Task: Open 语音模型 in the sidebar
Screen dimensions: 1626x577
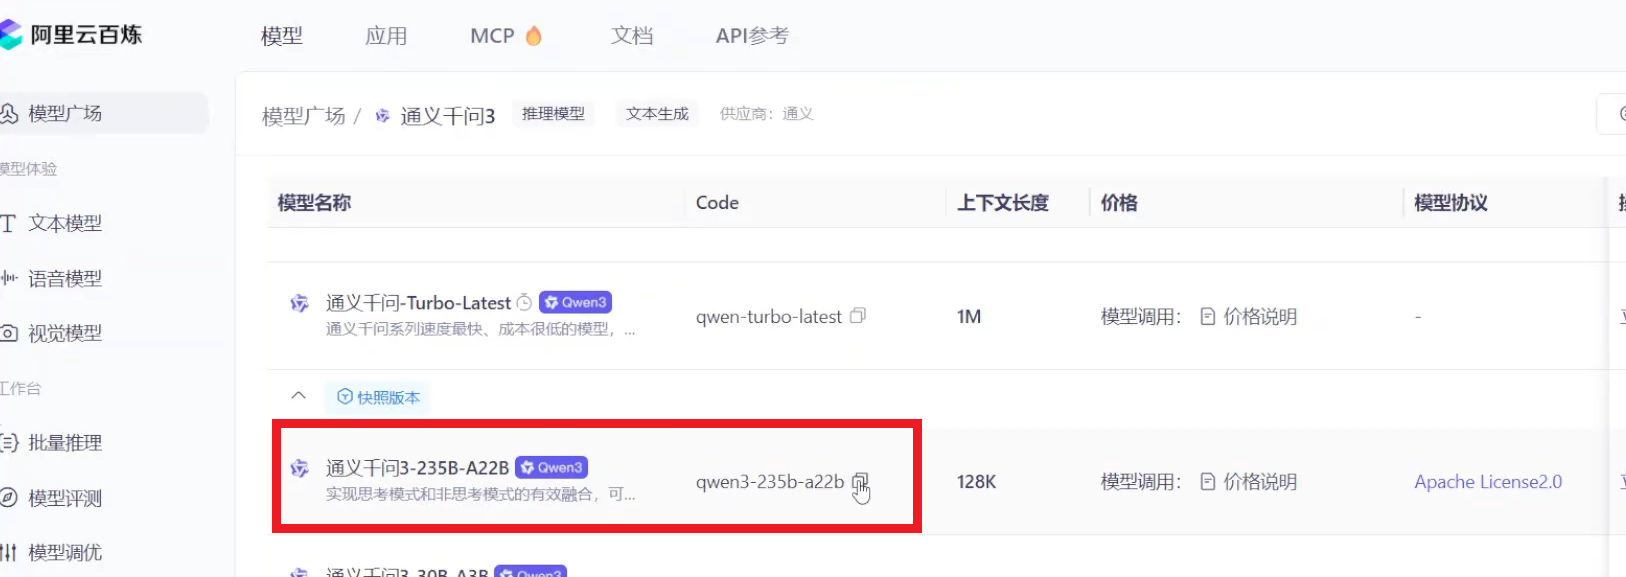Action: [65, 278]
